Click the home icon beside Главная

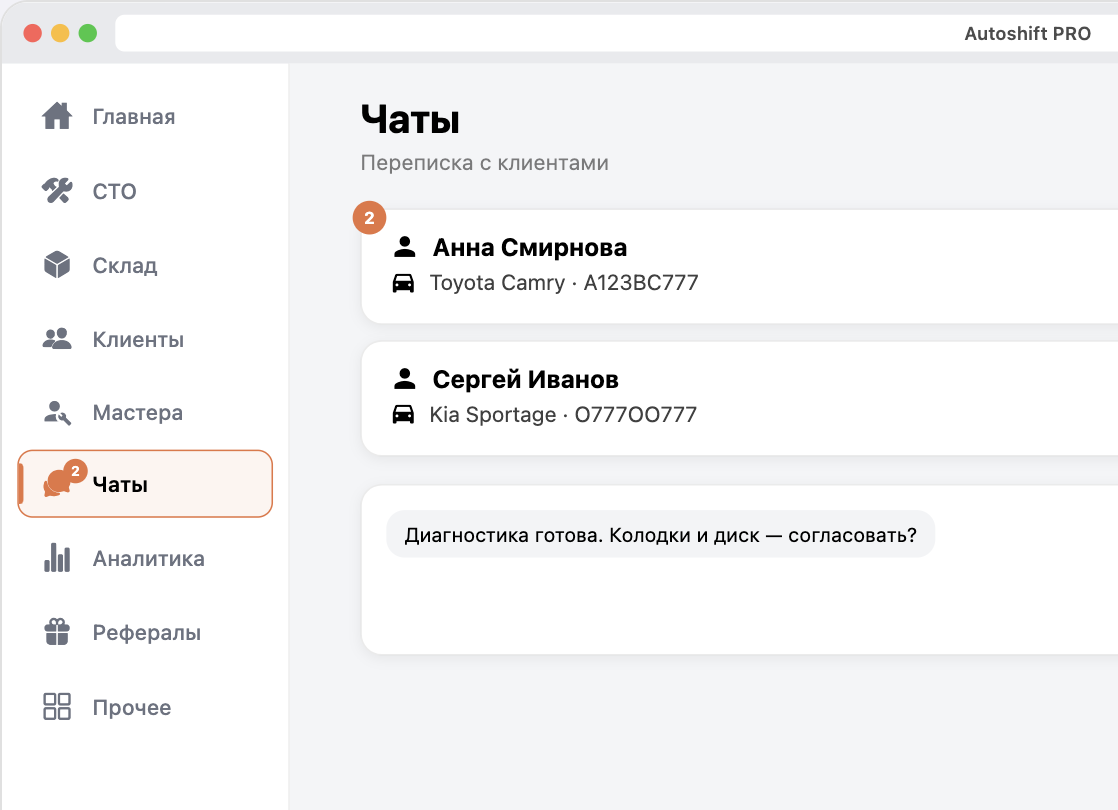click(57, 116)
